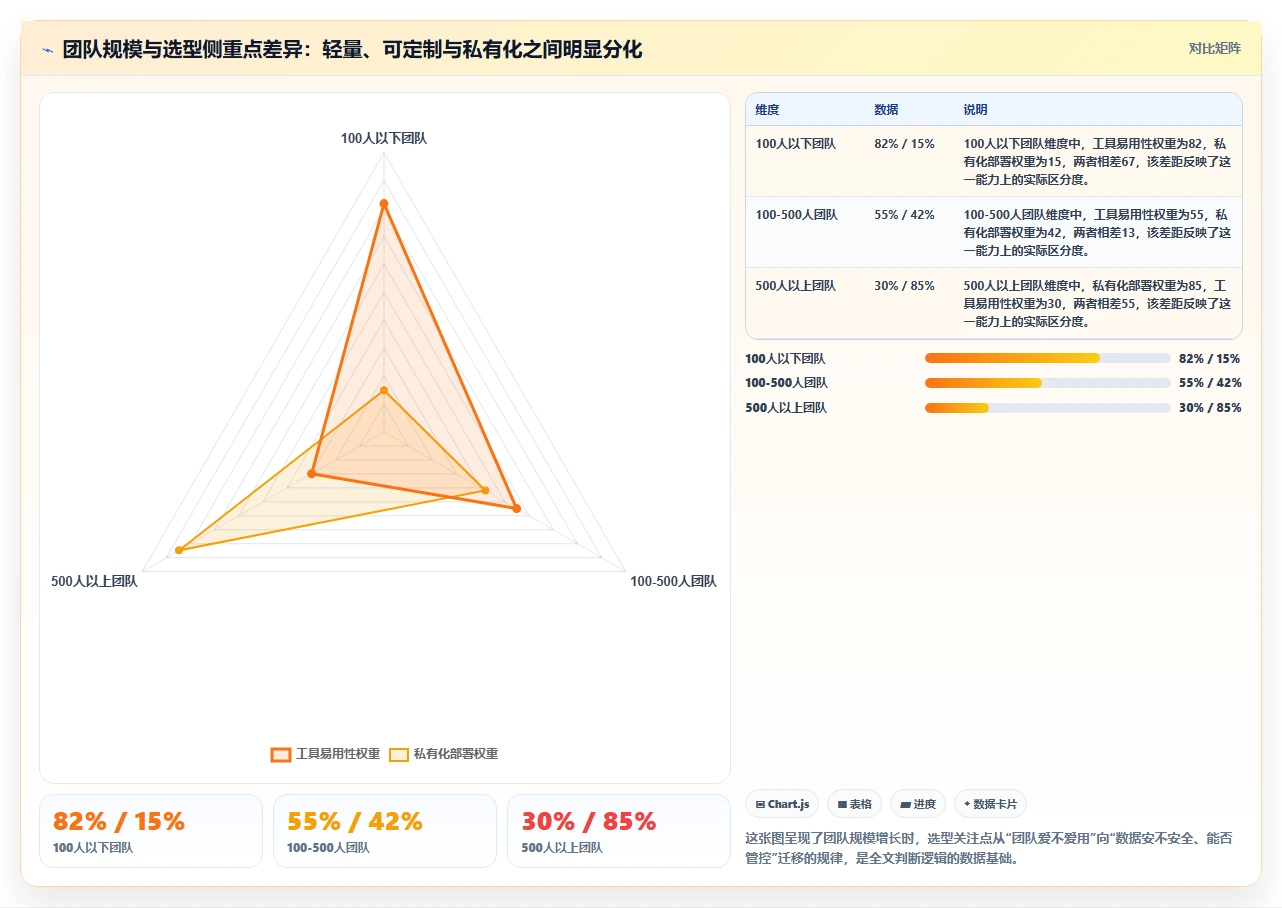
Task: Click yellow data point near 500人以上团队 axis
Action: [x=179, y=550]
